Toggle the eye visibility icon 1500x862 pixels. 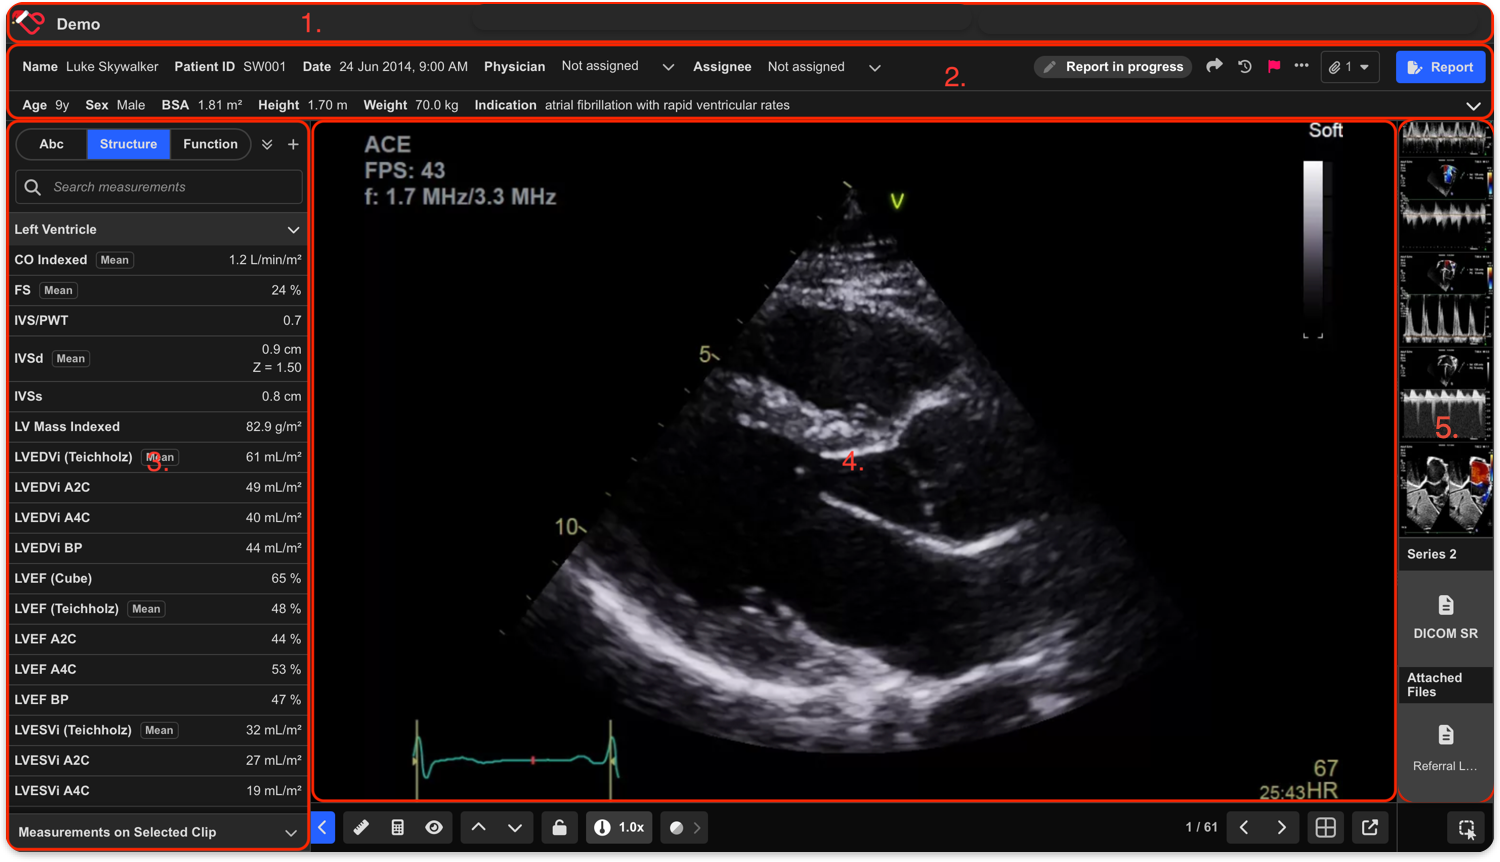pos(434,828)
